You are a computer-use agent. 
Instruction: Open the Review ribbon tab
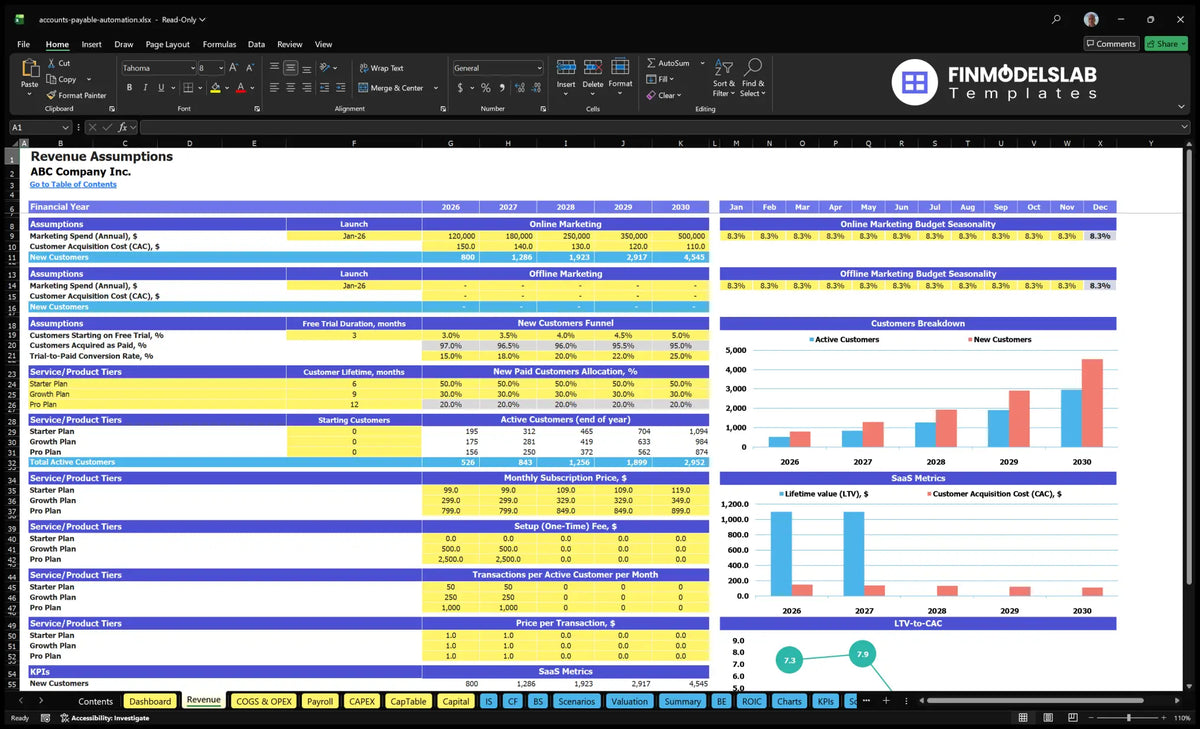(x=290, y=44)
